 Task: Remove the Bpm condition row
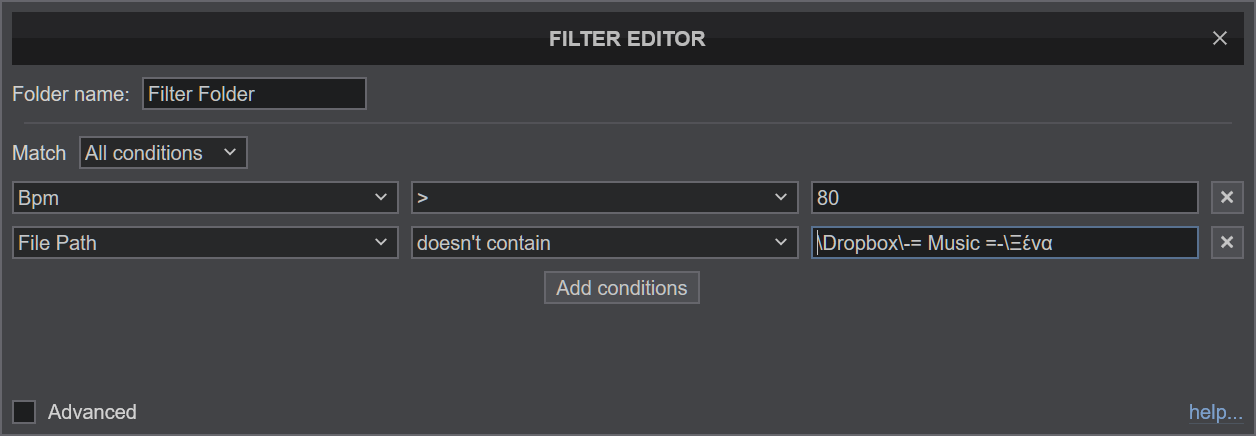[1227, 198]
